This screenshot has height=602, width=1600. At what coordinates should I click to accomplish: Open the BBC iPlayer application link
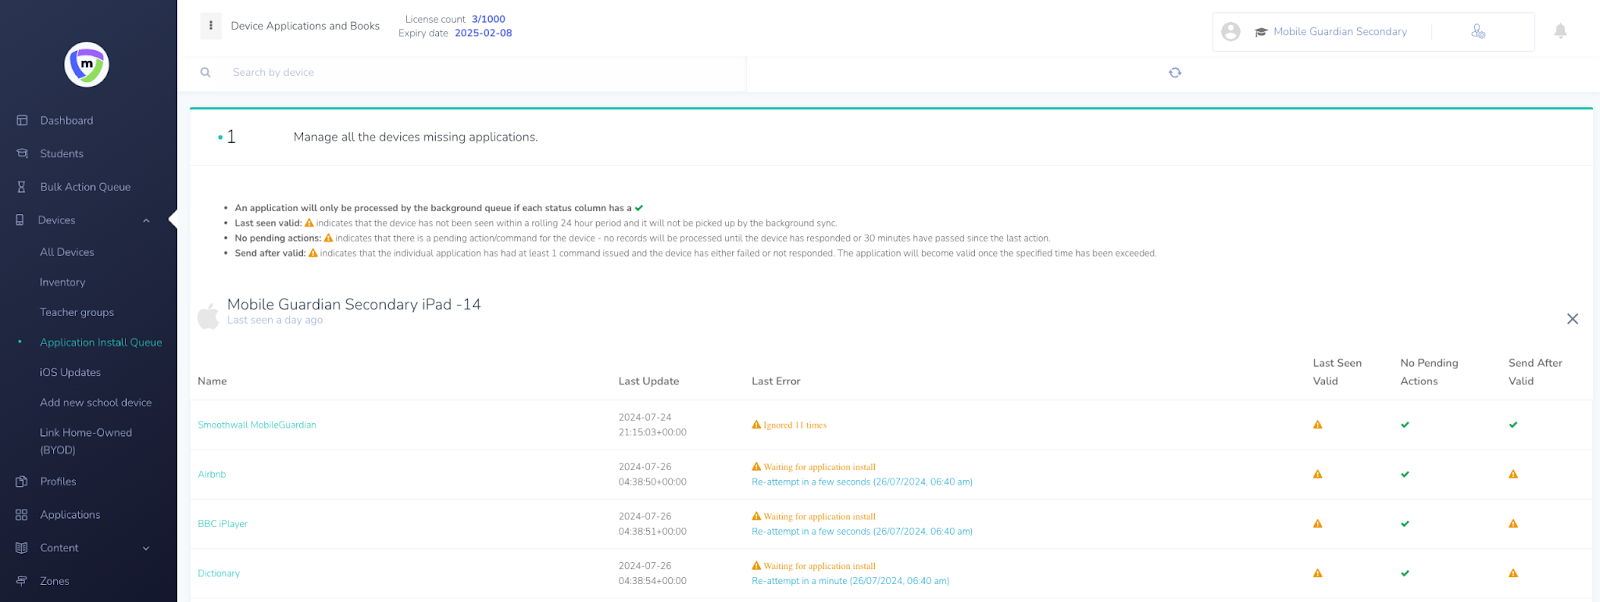(x=223, y=524)
